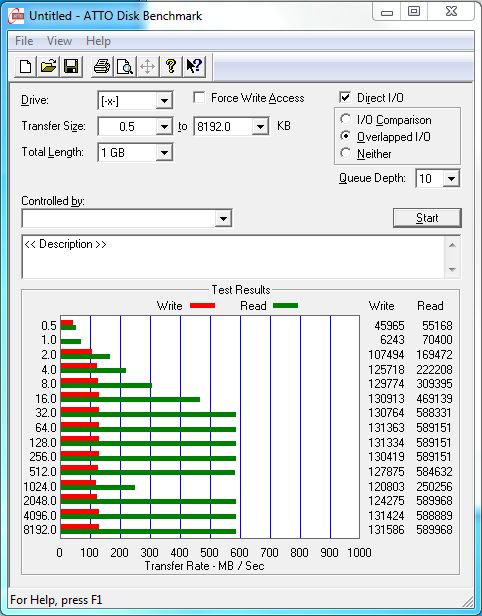Click the red Write legend swatch
The image size is (482, 616).
[202, 305]
